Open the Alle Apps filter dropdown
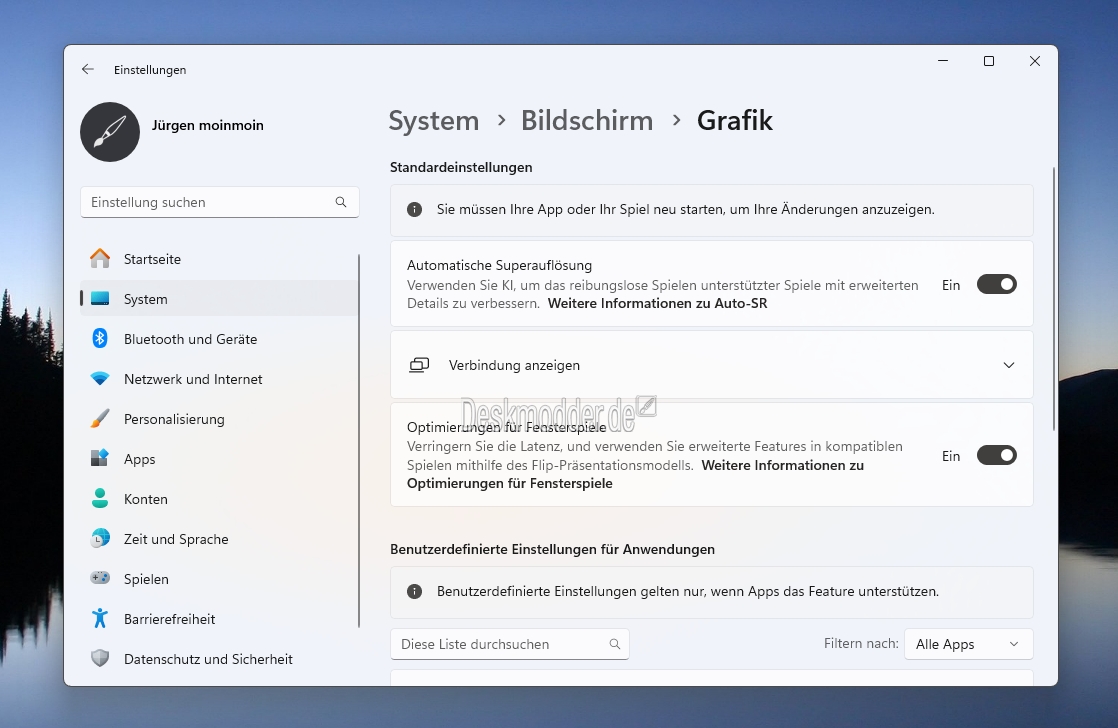The width and height of the screenshot is (1118, 728). coord(967,644)
